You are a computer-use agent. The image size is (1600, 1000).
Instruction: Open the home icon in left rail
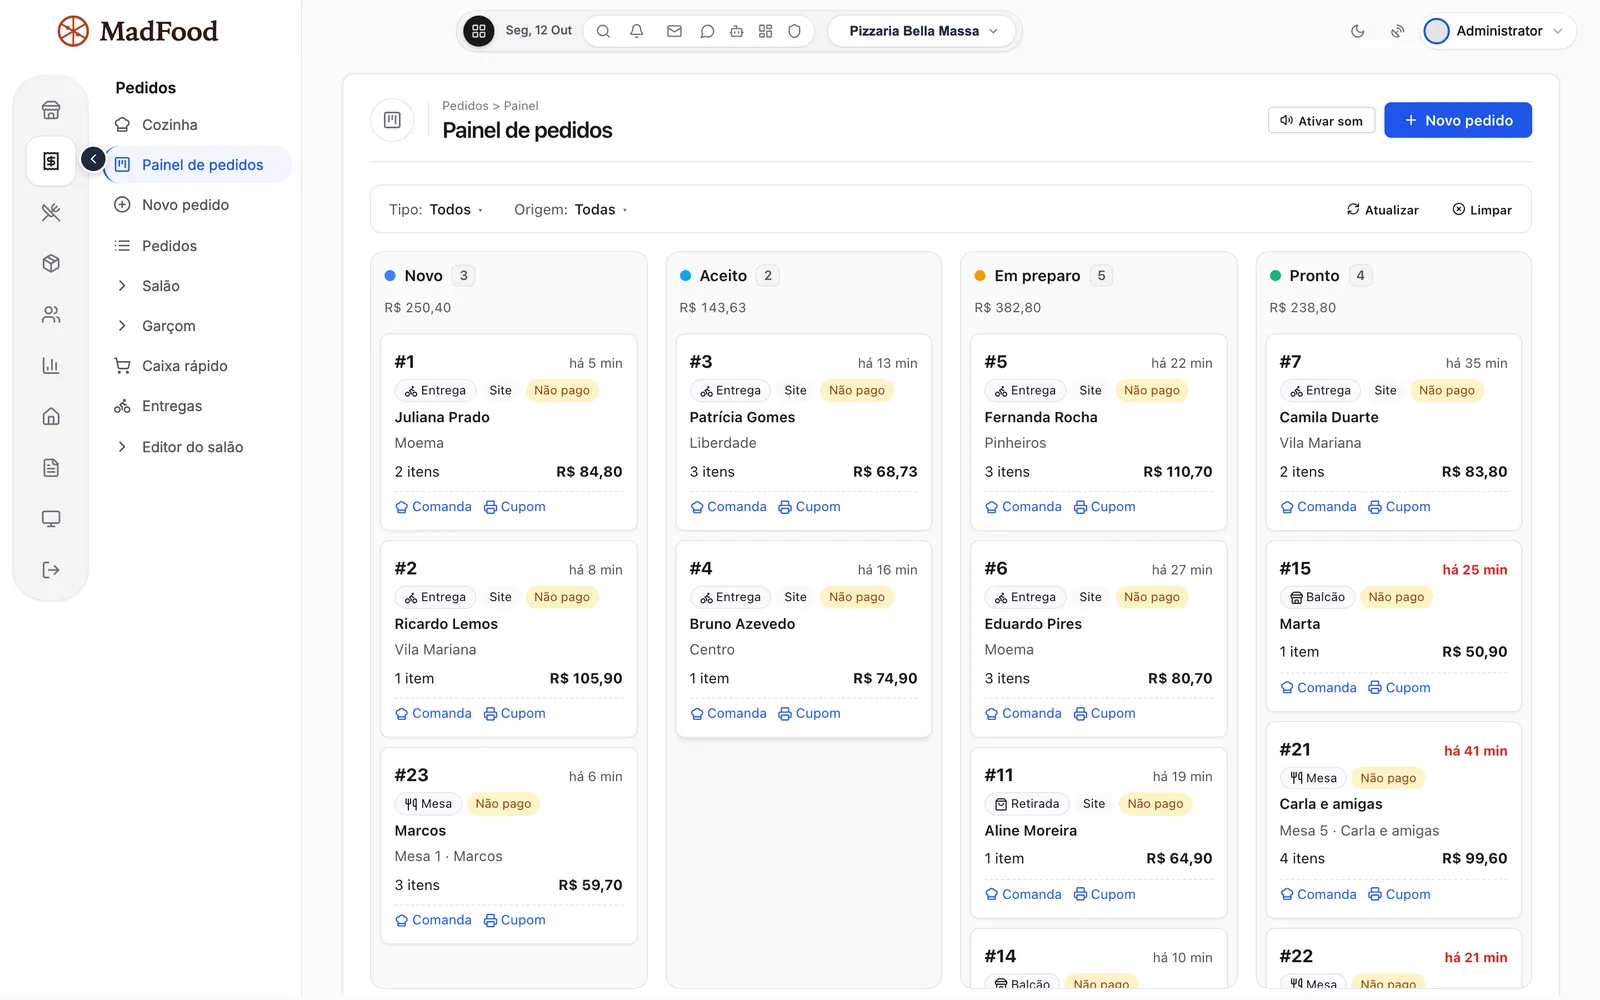(x=51, y=416)
